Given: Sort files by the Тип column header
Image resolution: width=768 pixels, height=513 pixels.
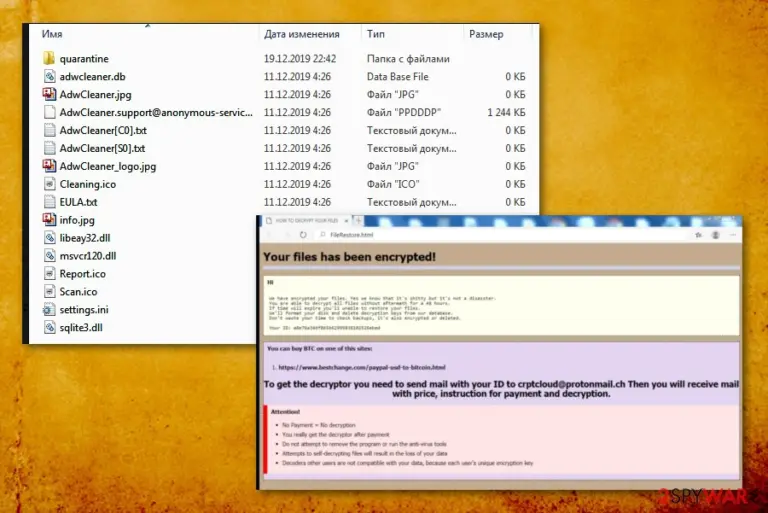Looking at the screenshot, I should [376, 34].
